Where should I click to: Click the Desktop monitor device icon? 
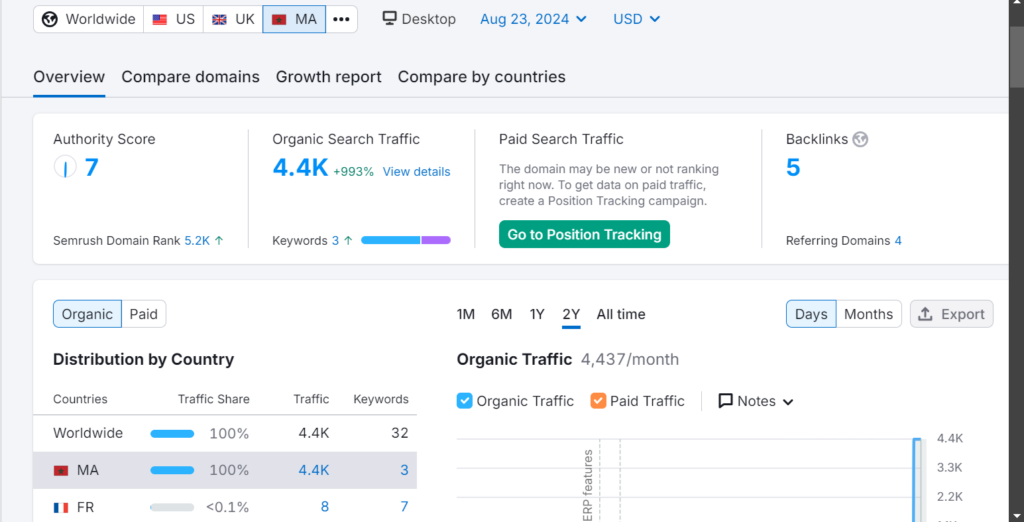coord(390,19)
